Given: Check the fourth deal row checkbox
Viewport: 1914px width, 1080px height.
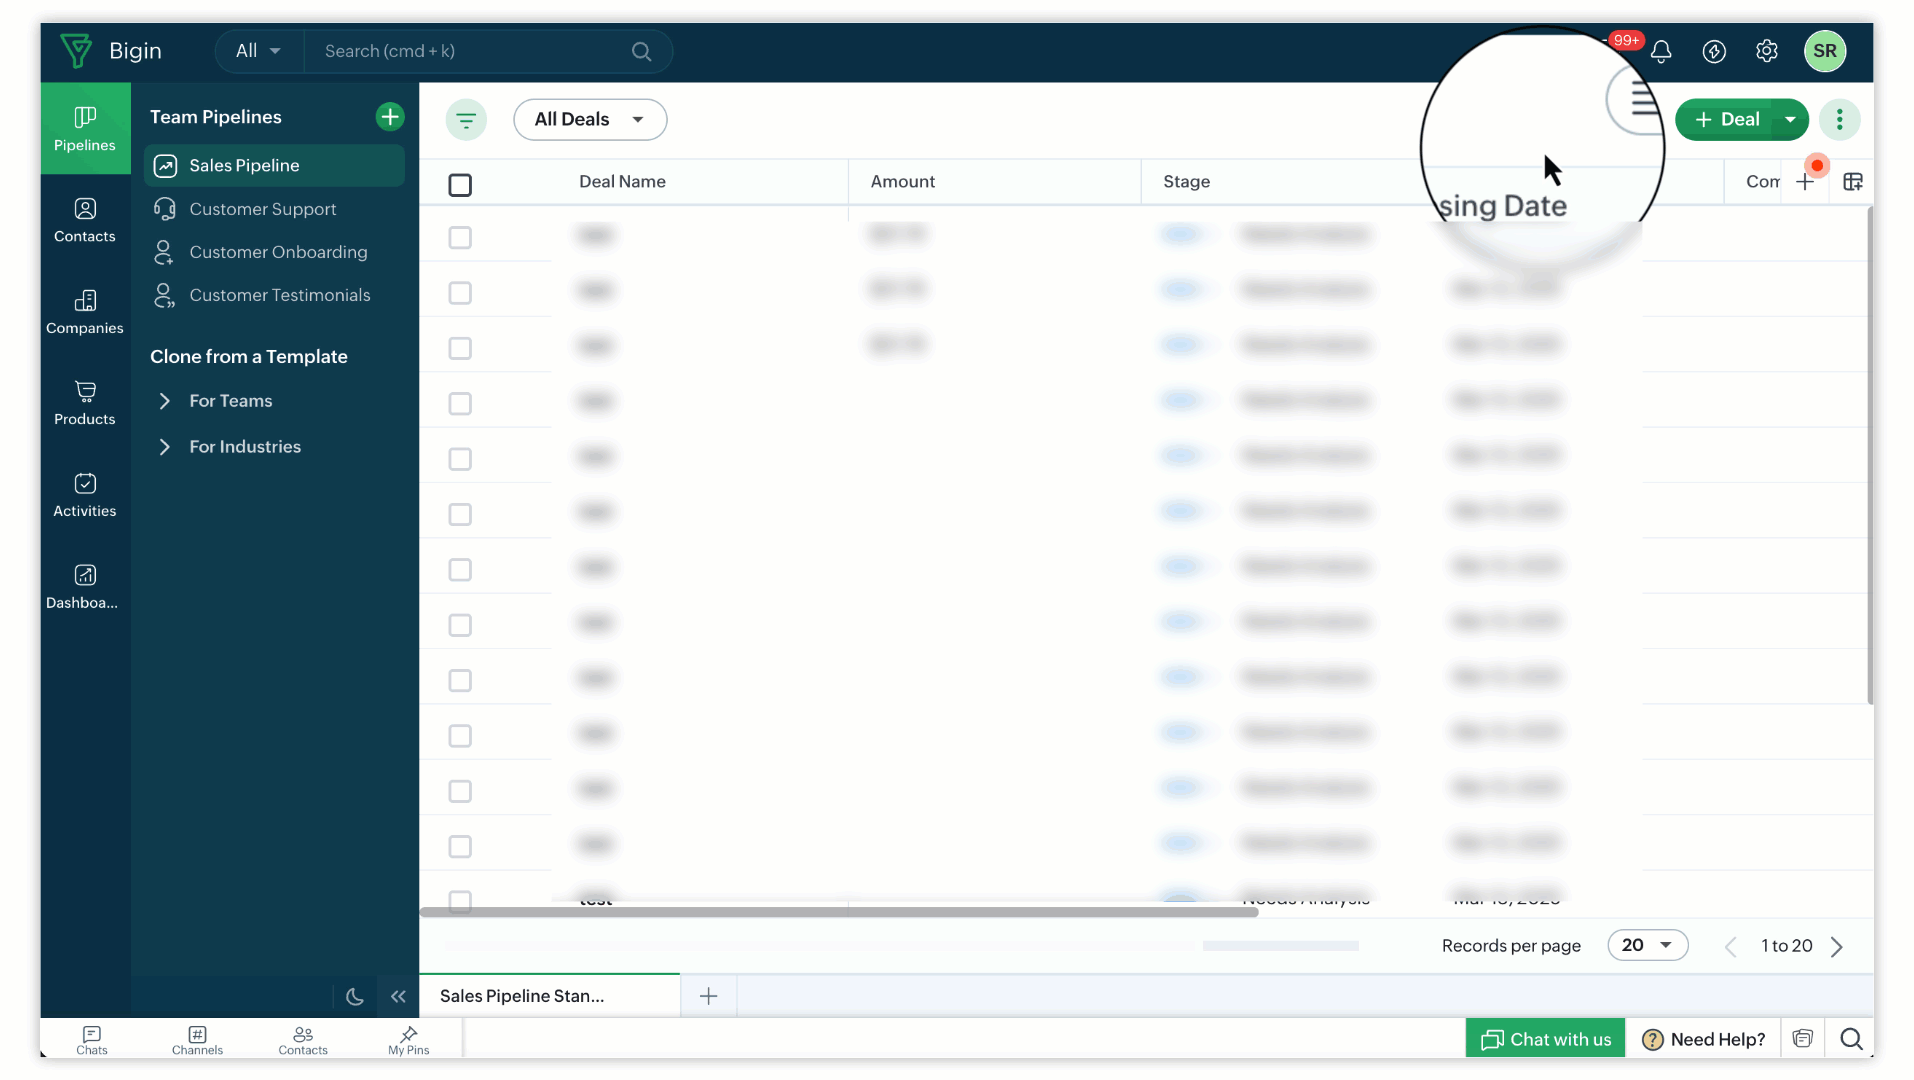Looking at the screenshot, I should click(460, 404).
